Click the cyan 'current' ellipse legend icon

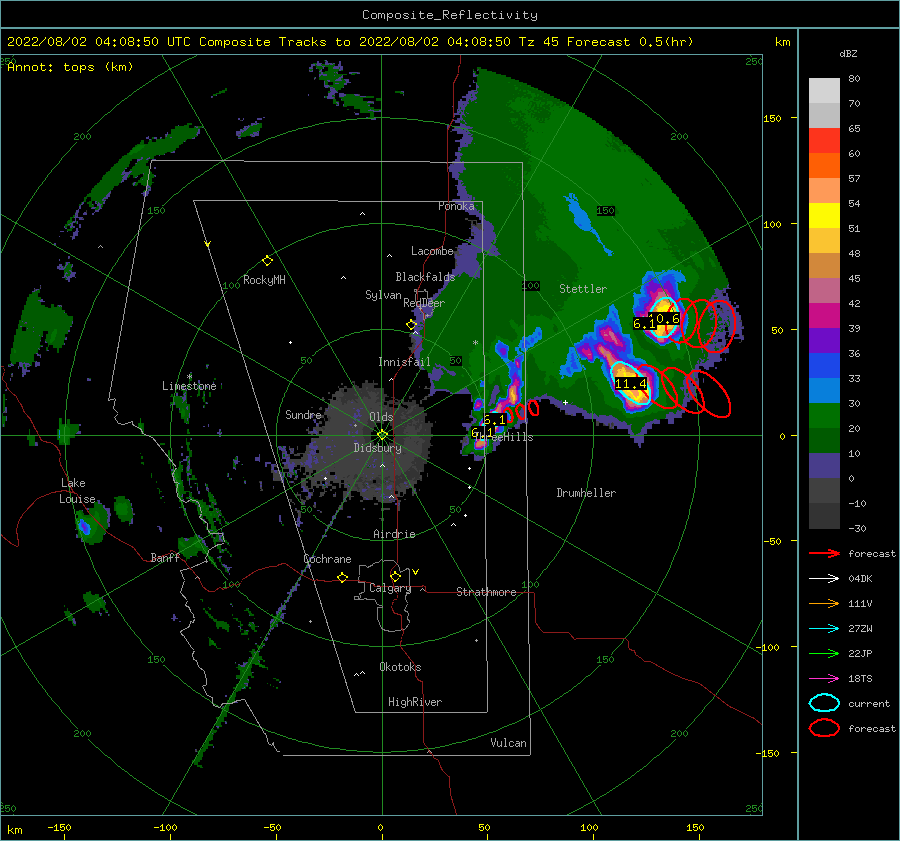point(824,703)
